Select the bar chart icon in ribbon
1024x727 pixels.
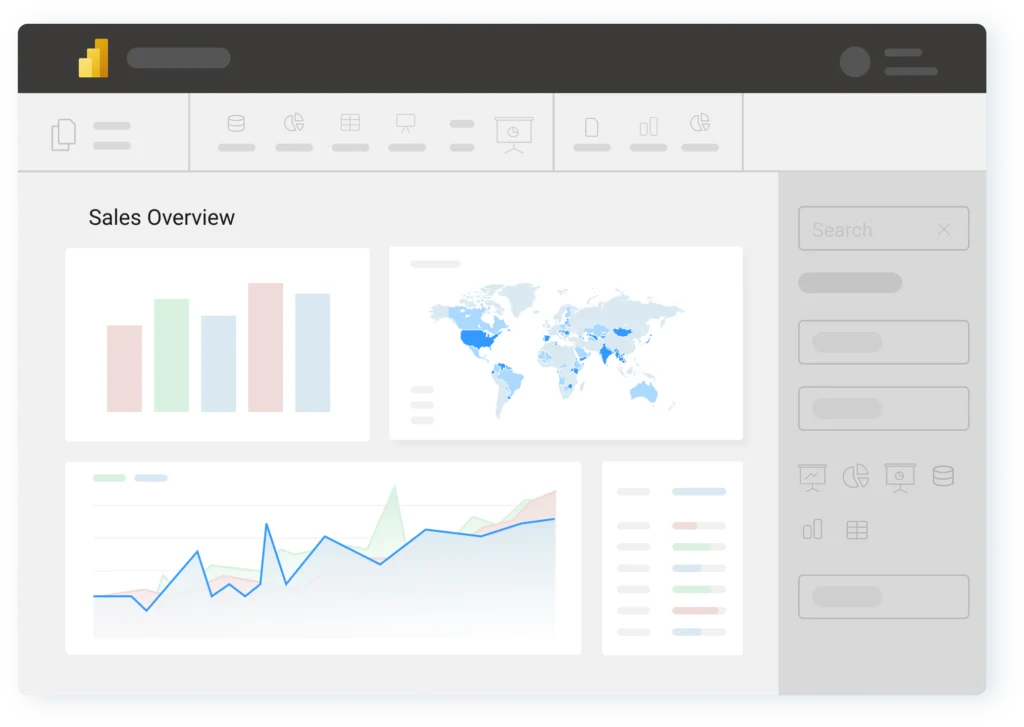click(x=648, y=127)
